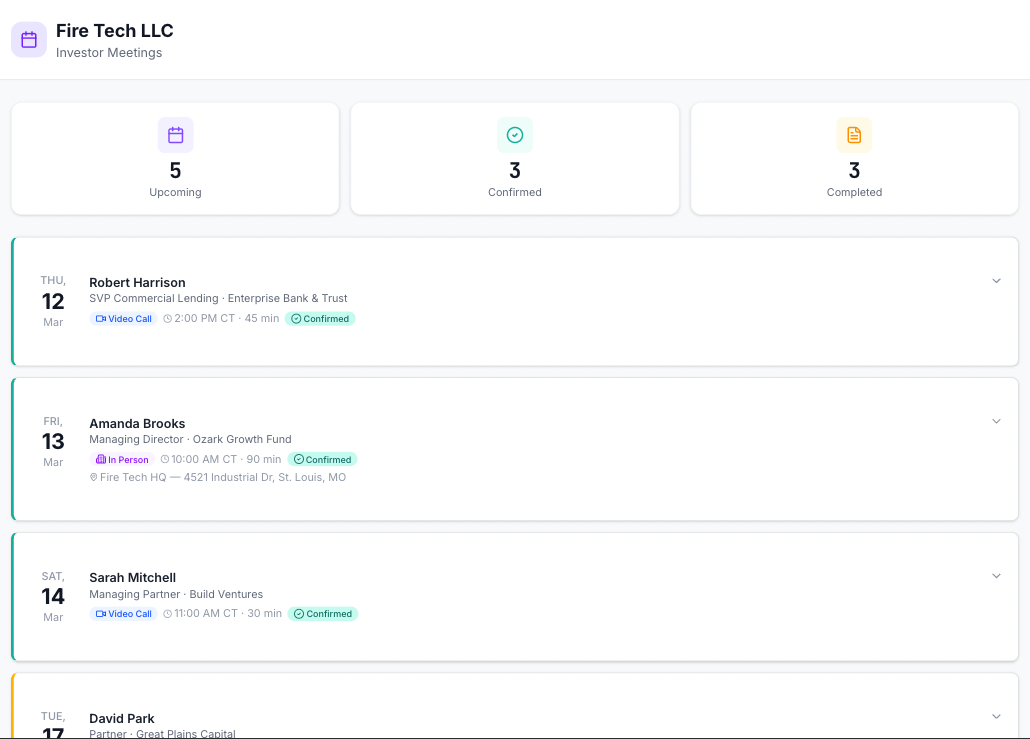Click the clock icon next to 10:00 AM CT
The height and width of the screenshot is (739, 1030).
(x=165, y=460)
